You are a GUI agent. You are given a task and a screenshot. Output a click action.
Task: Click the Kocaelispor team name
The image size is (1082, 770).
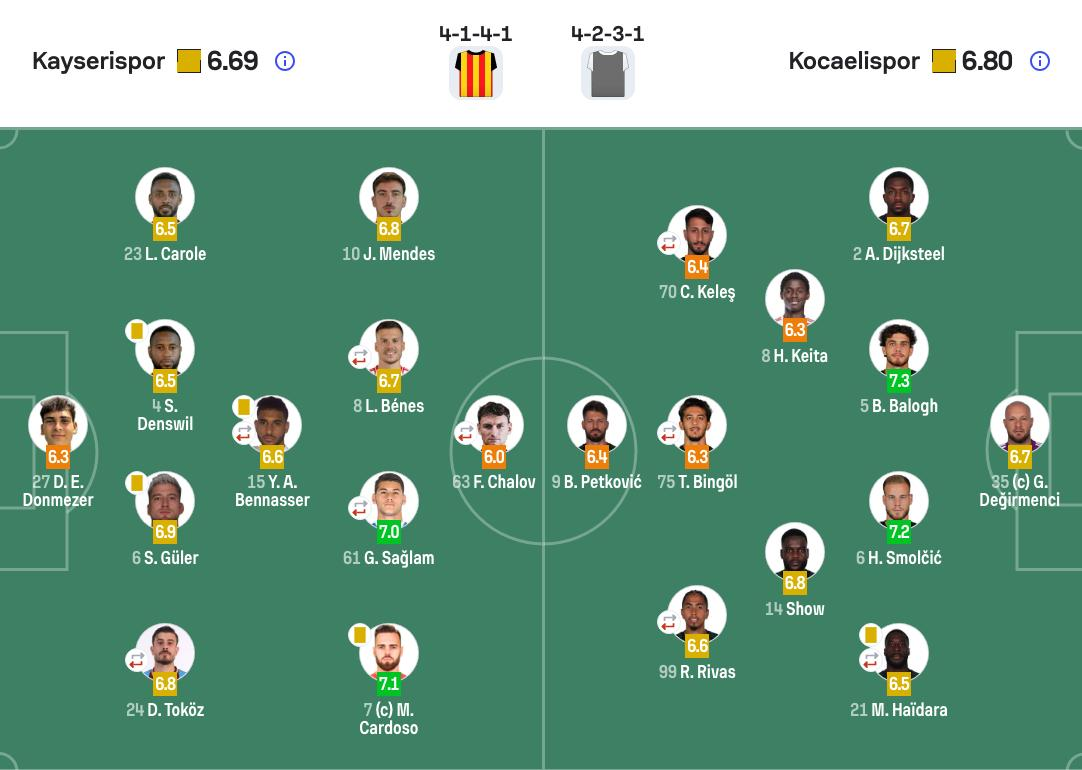click(854, 61)
